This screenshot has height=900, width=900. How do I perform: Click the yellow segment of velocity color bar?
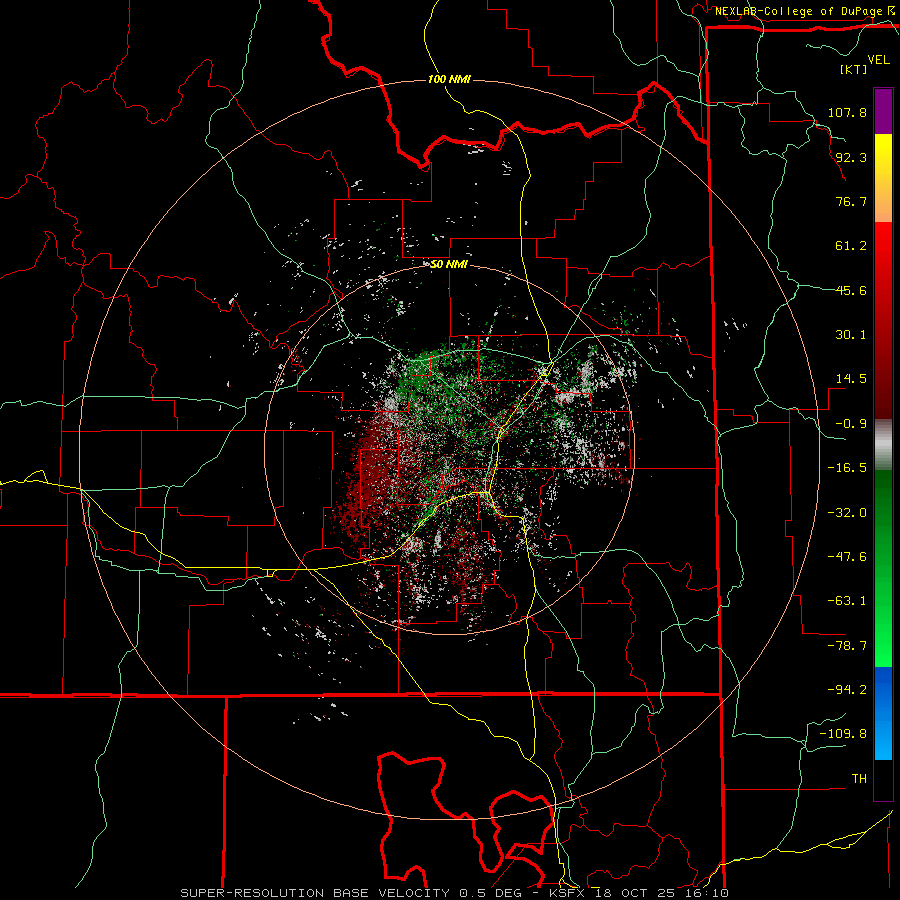pyautogui.click(x=883, y=178)
